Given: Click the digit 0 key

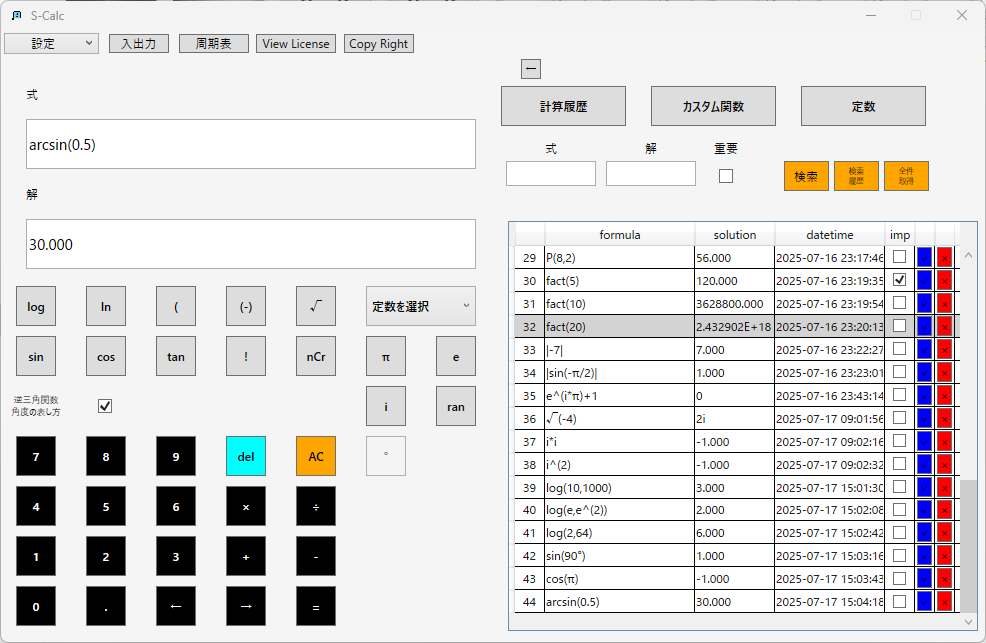Looking at the screenshot, I should pos(36,606).
